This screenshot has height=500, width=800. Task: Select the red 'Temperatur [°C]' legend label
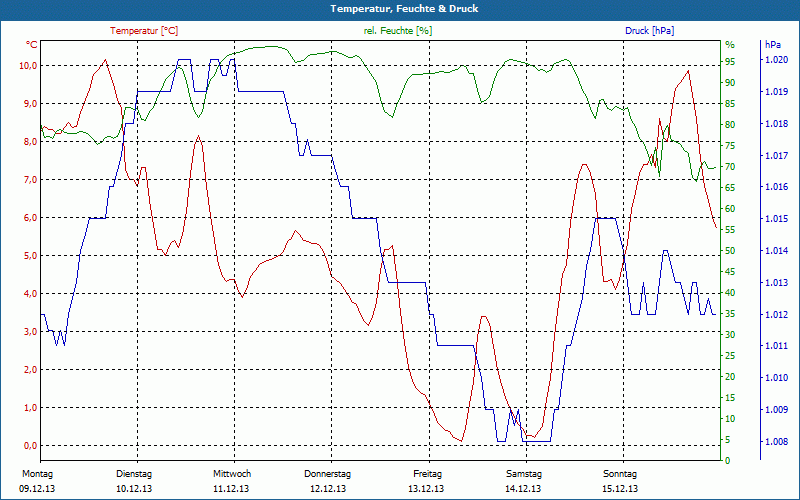(144, 31)
